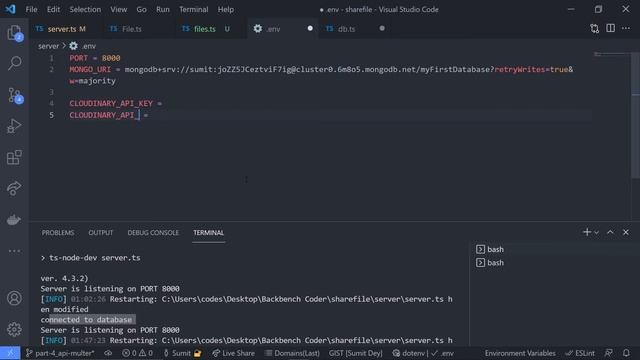
Task: Click GIST [Sumit Dey] status item
Action: tap(356, 353)
